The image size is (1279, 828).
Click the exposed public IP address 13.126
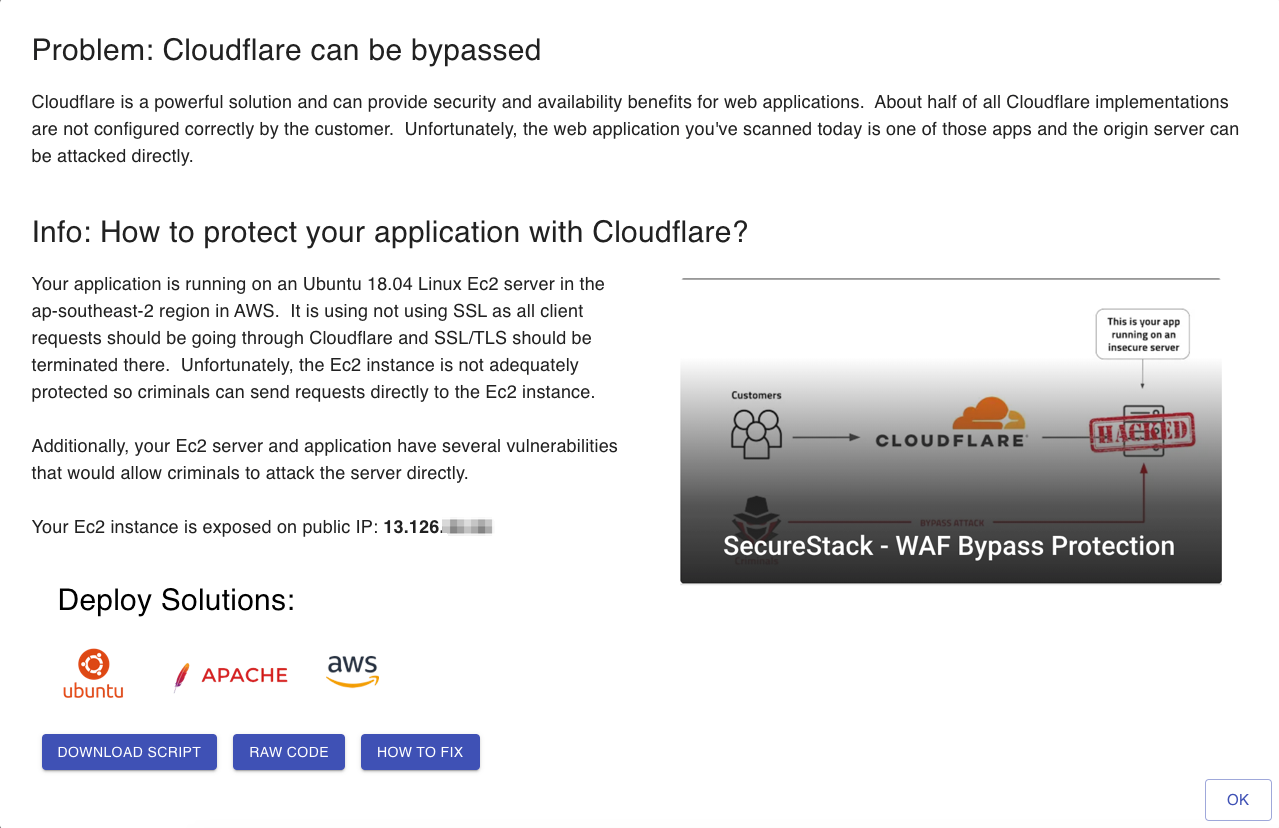(438, 526)
